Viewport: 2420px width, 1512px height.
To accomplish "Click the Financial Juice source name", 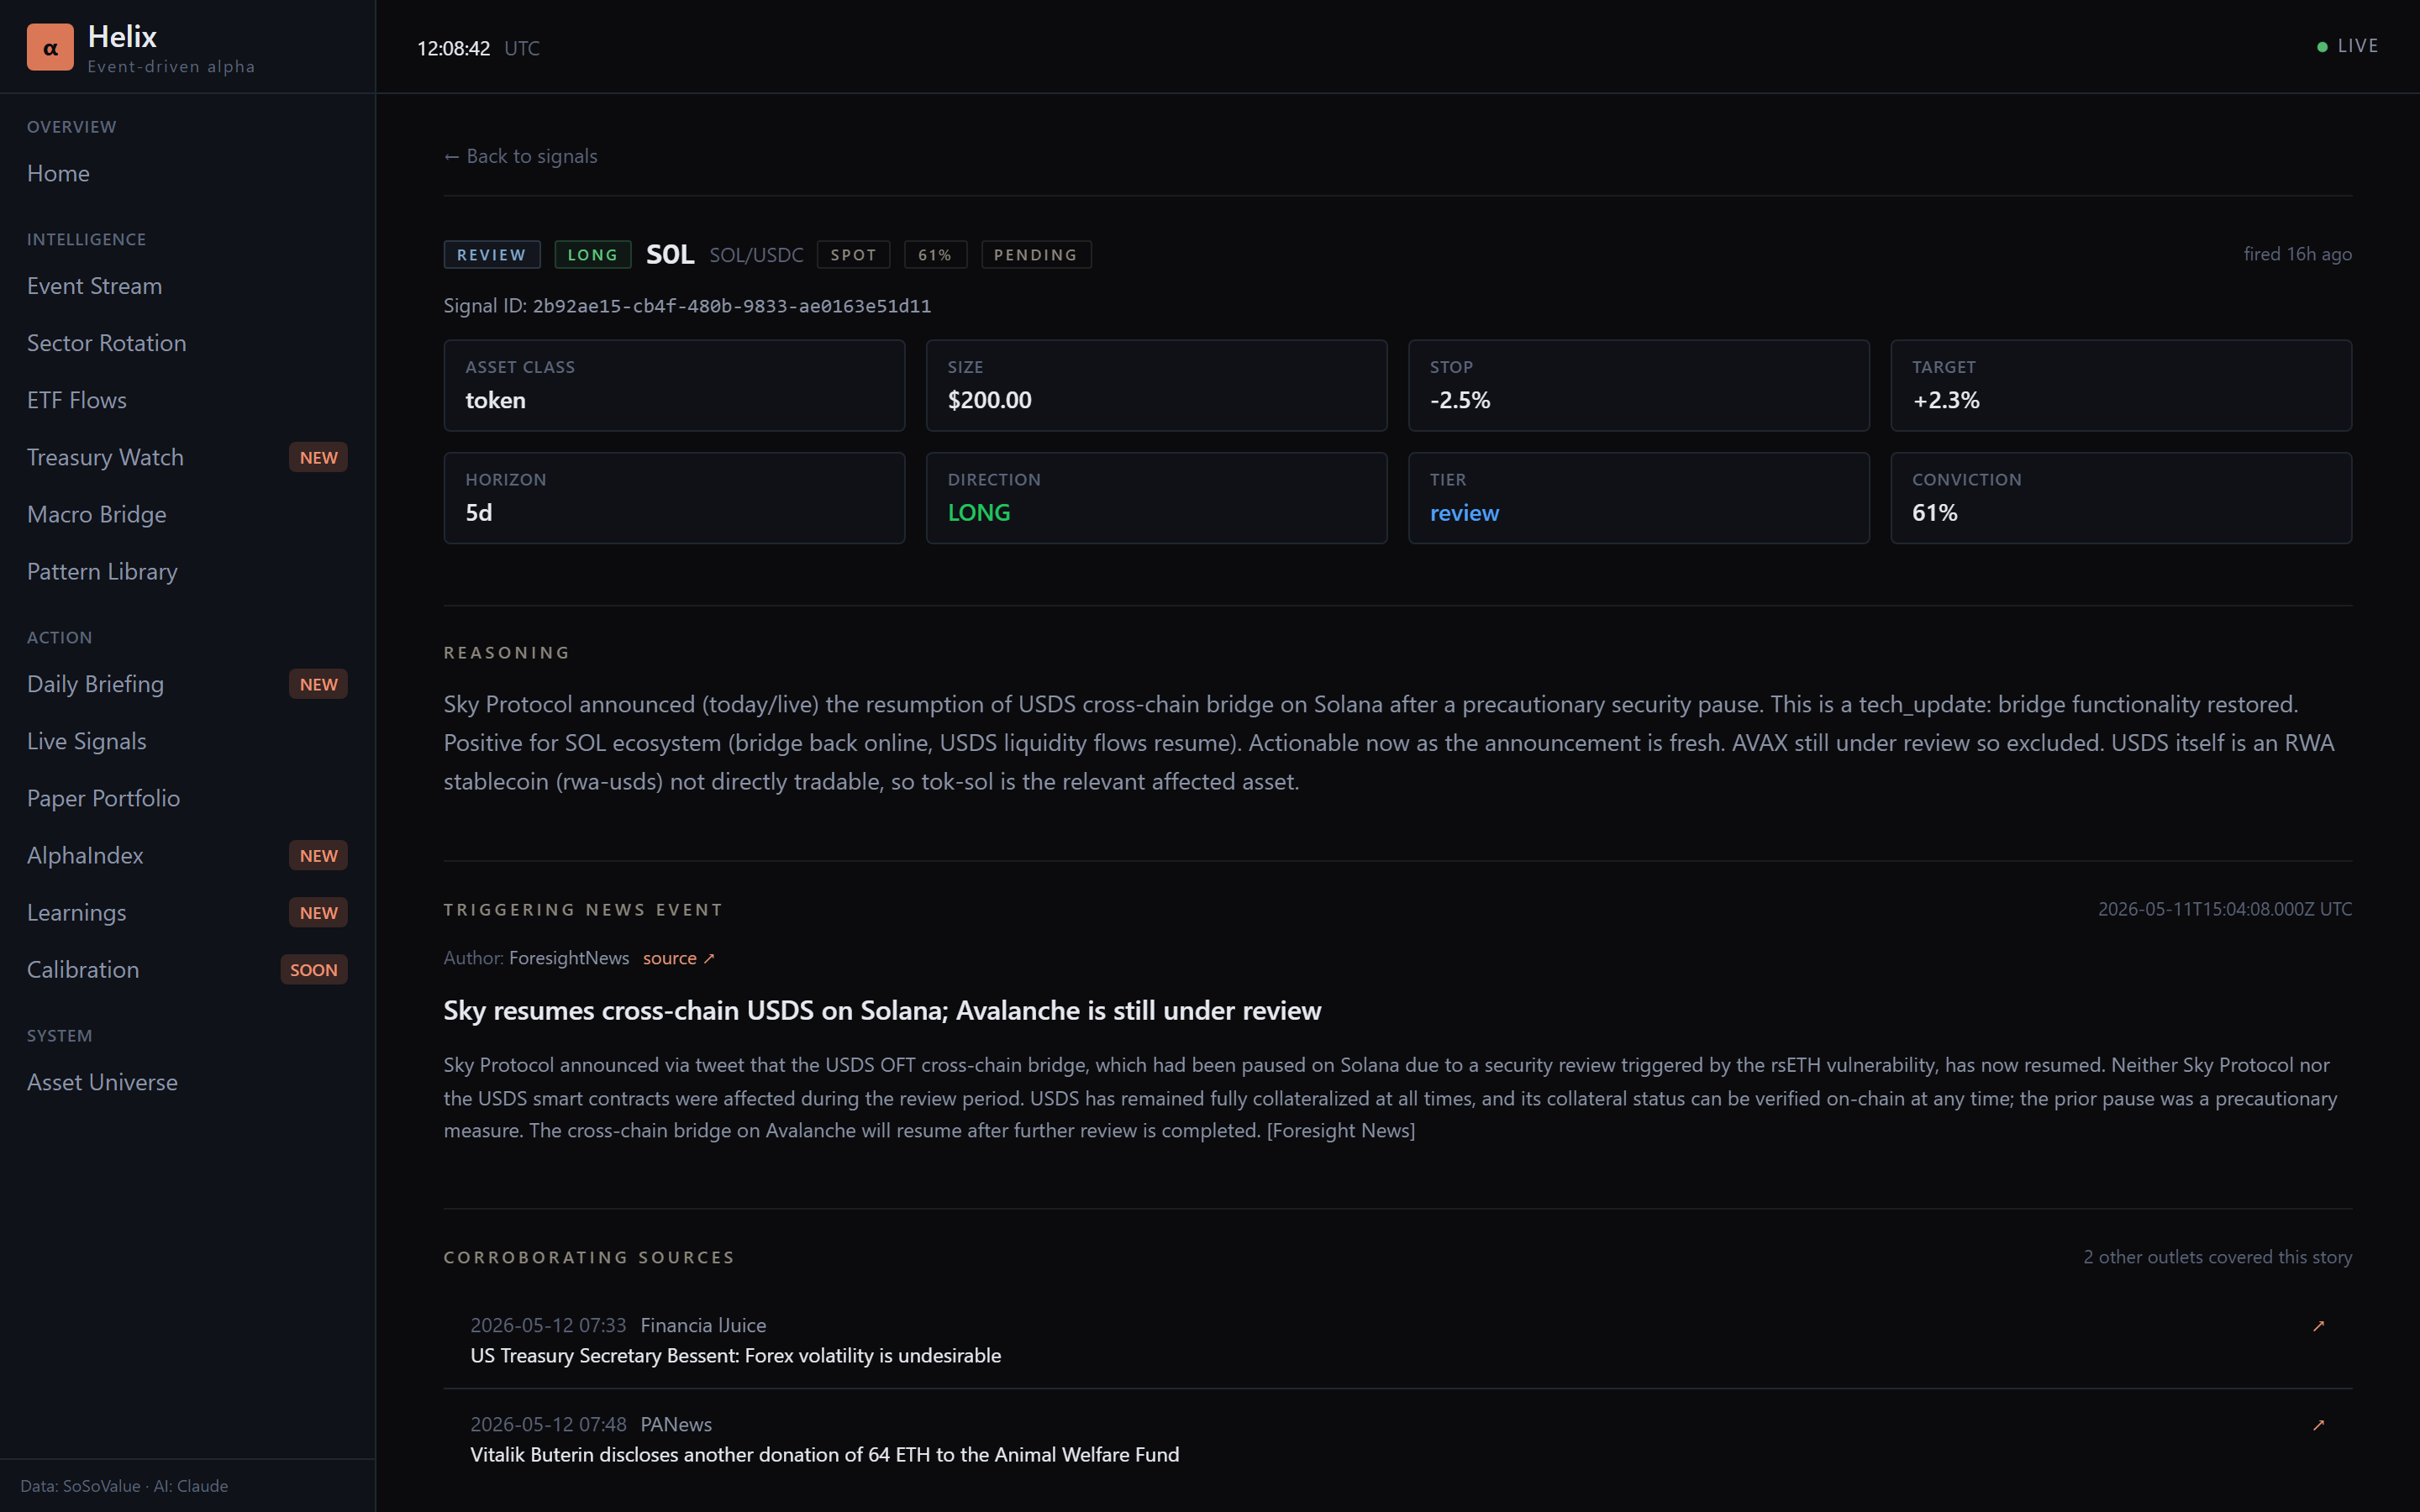I will [703, 1325].
